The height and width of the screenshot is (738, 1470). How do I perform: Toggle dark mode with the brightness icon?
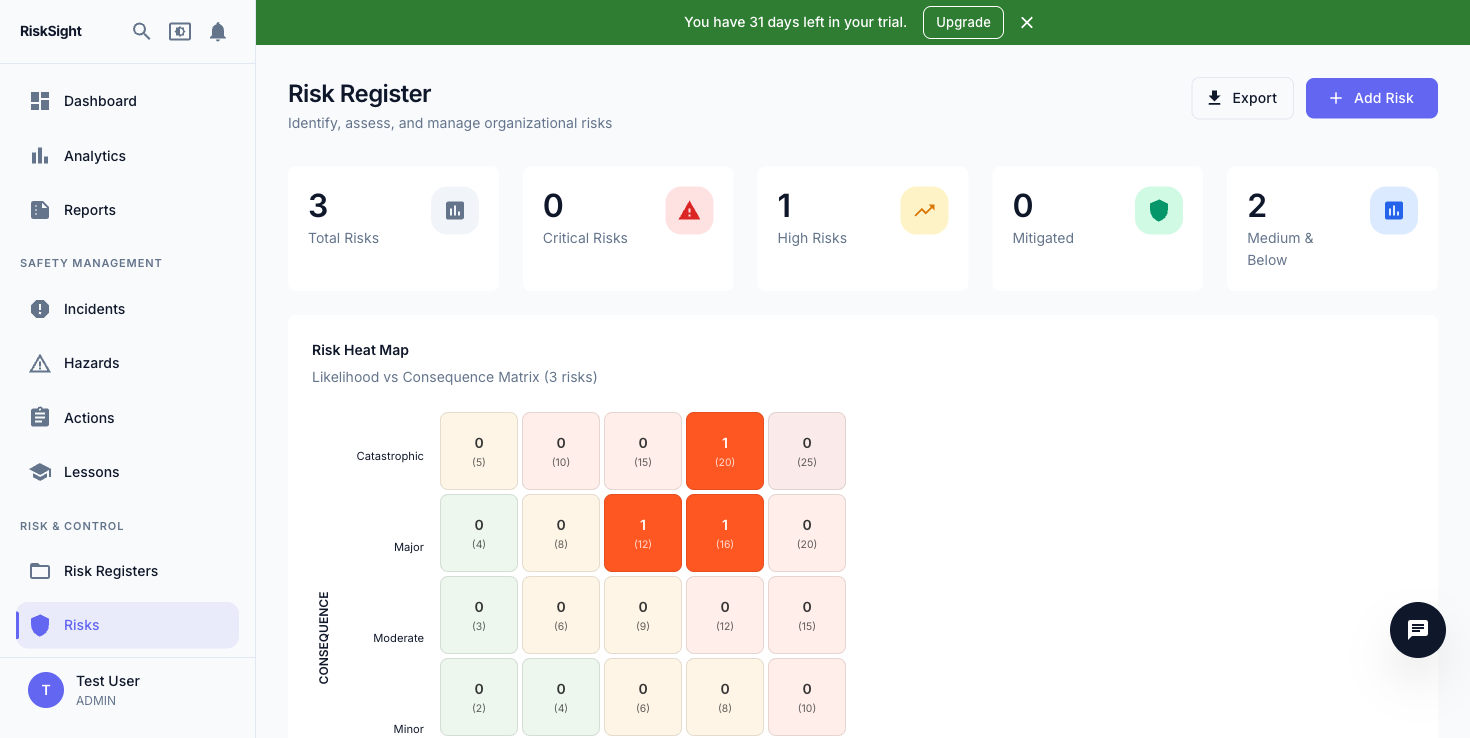[180, 31]
